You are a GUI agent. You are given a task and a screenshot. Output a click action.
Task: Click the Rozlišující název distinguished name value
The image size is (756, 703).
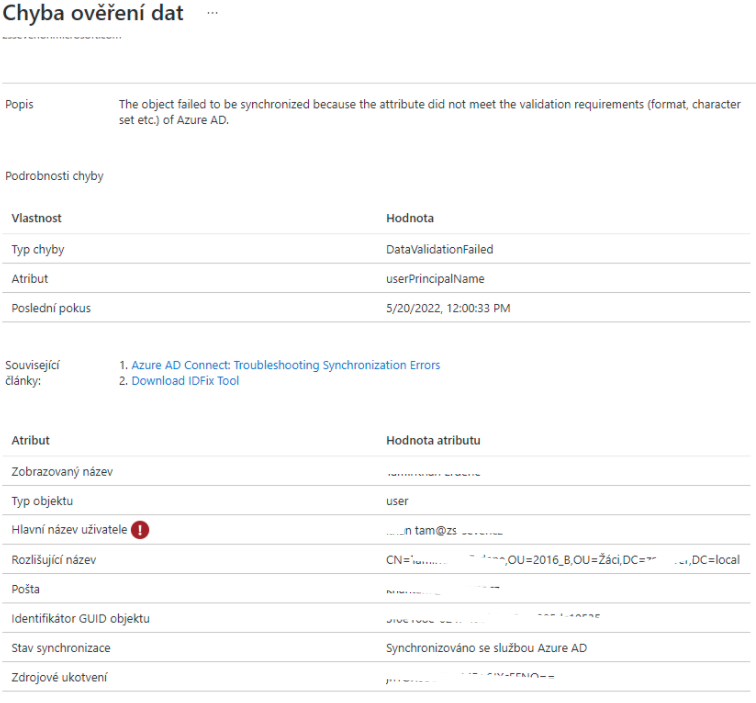tap(562, 560)
